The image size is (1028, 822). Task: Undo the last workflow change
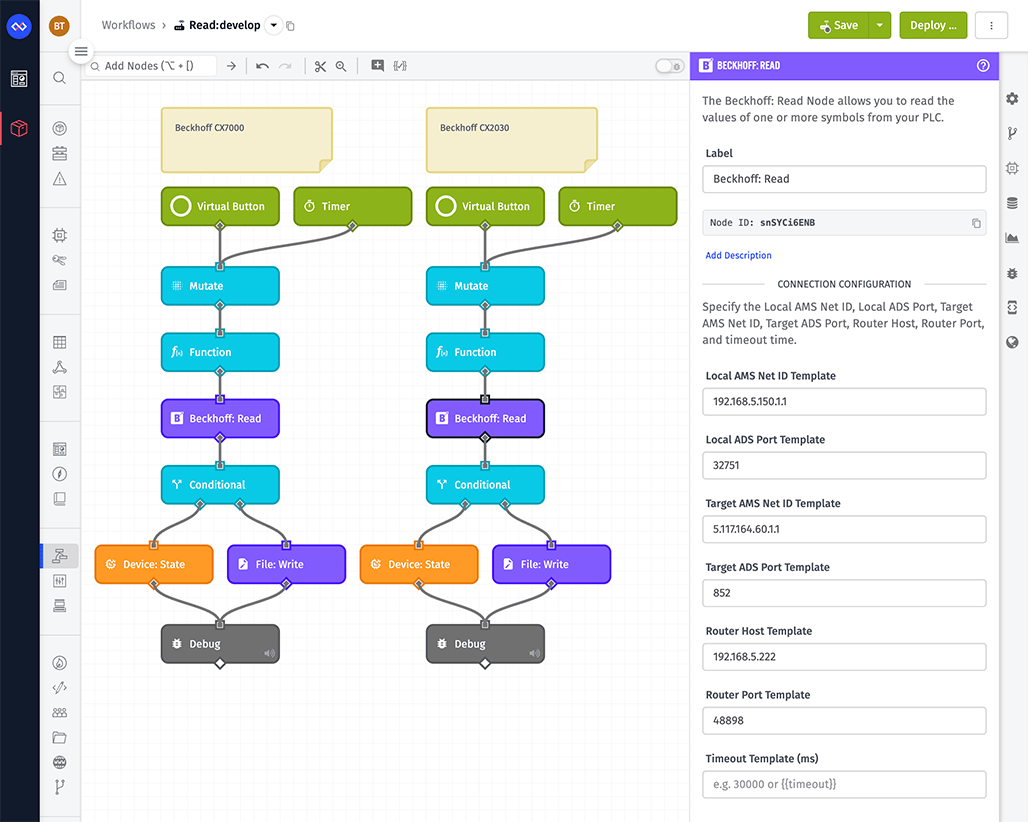pyautogui.click(x=261, y=66)
